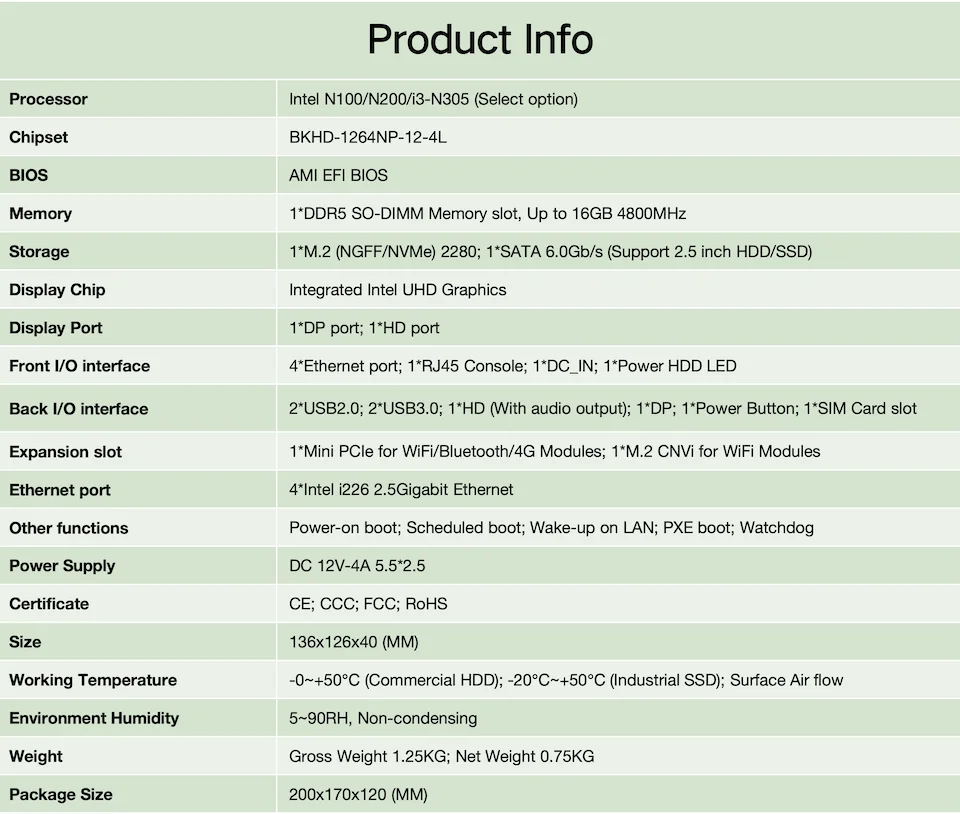Click the Memory row label
Image resolution: width=960 pixels, height=814 pixels.
click(x=40, y=213)
